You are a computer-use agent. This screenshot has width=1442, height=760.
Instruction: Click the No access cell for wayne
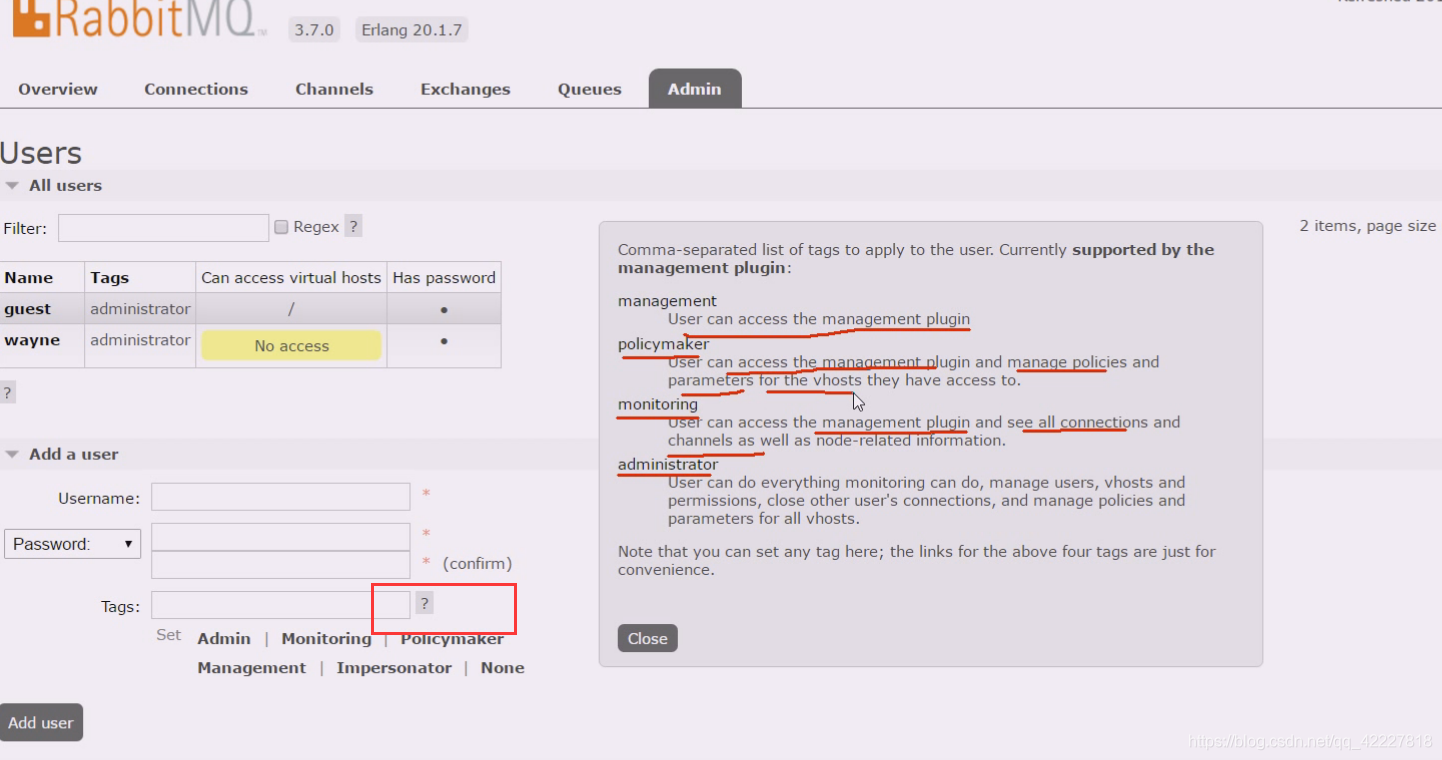pyautogui.click(x=291, y=346)
